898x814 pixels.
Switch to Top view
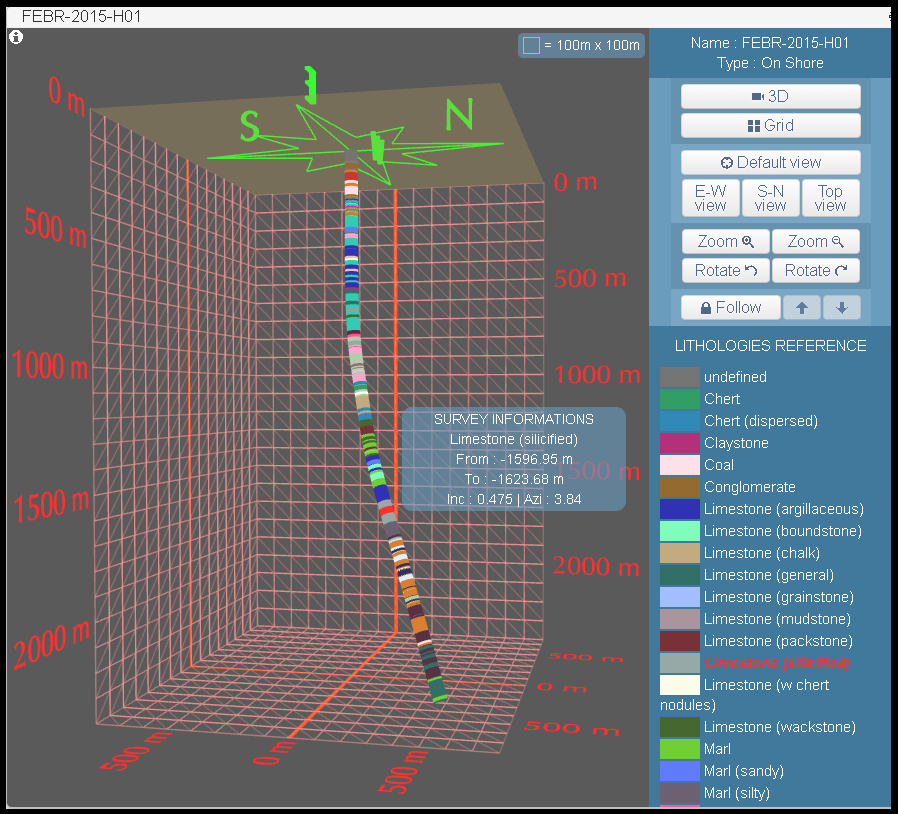[x=831, y=198]
